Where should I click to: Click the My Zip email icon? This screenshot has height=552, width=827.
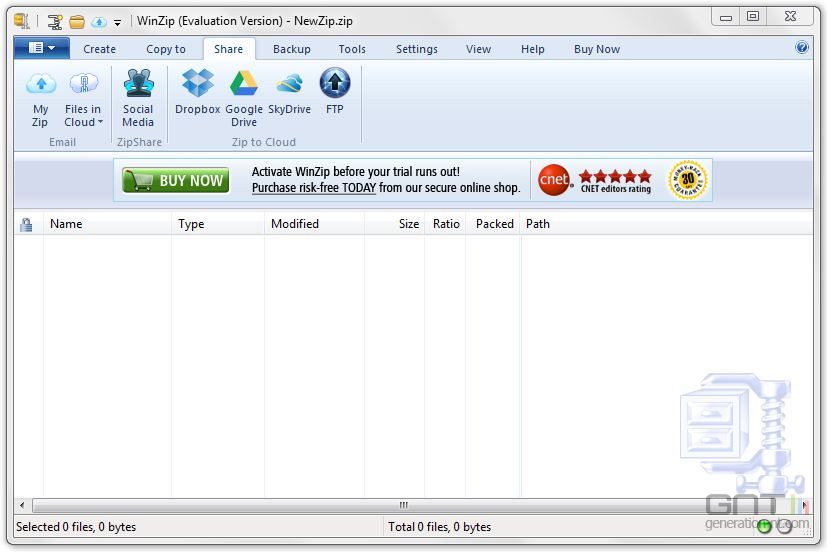click(41, 99)
